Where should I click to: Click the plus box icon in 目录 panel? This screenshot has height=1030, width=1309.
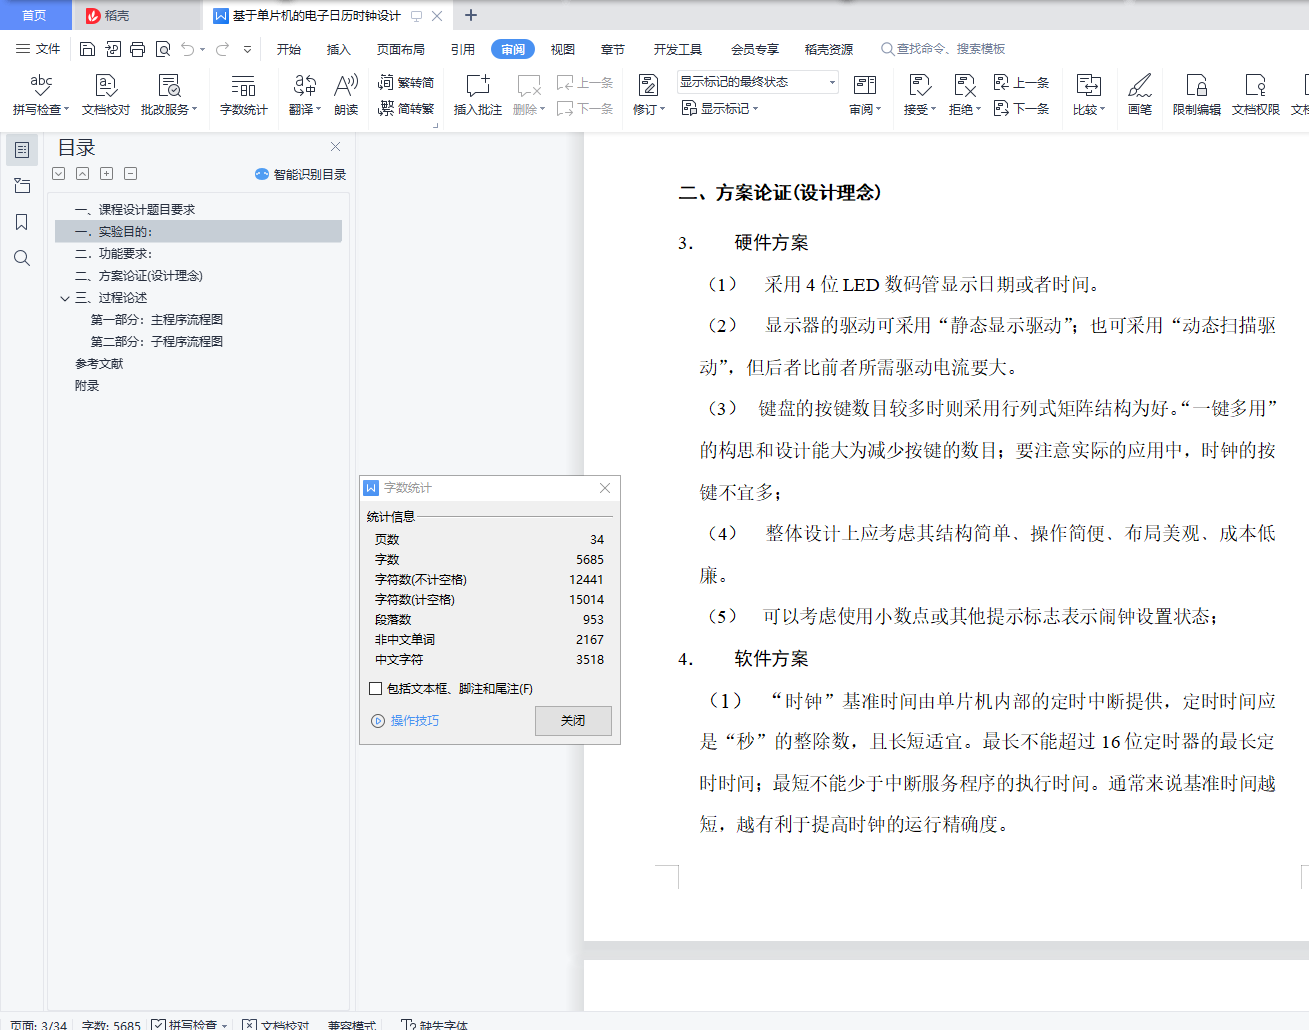107,174
